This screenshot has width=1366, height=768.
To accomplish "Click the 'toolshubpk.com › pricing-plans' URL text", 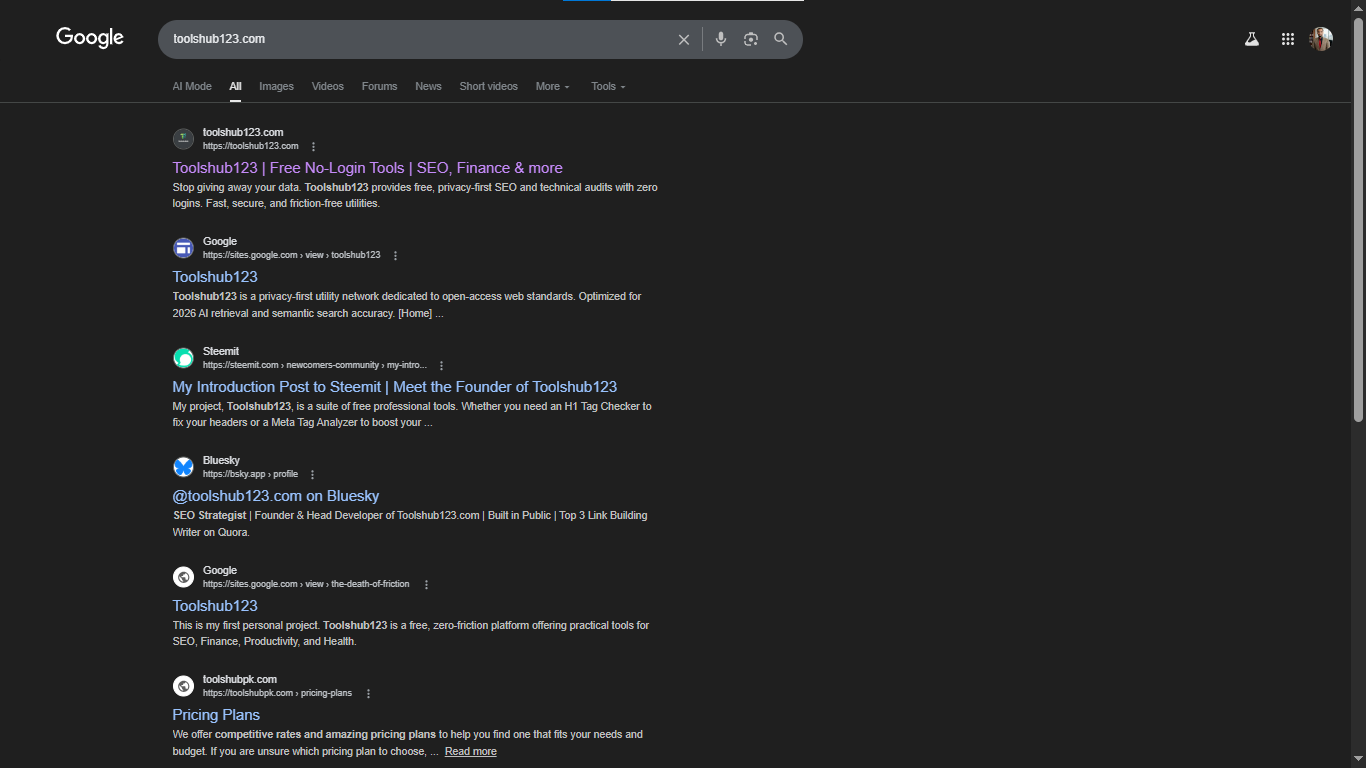I will 277,693.
